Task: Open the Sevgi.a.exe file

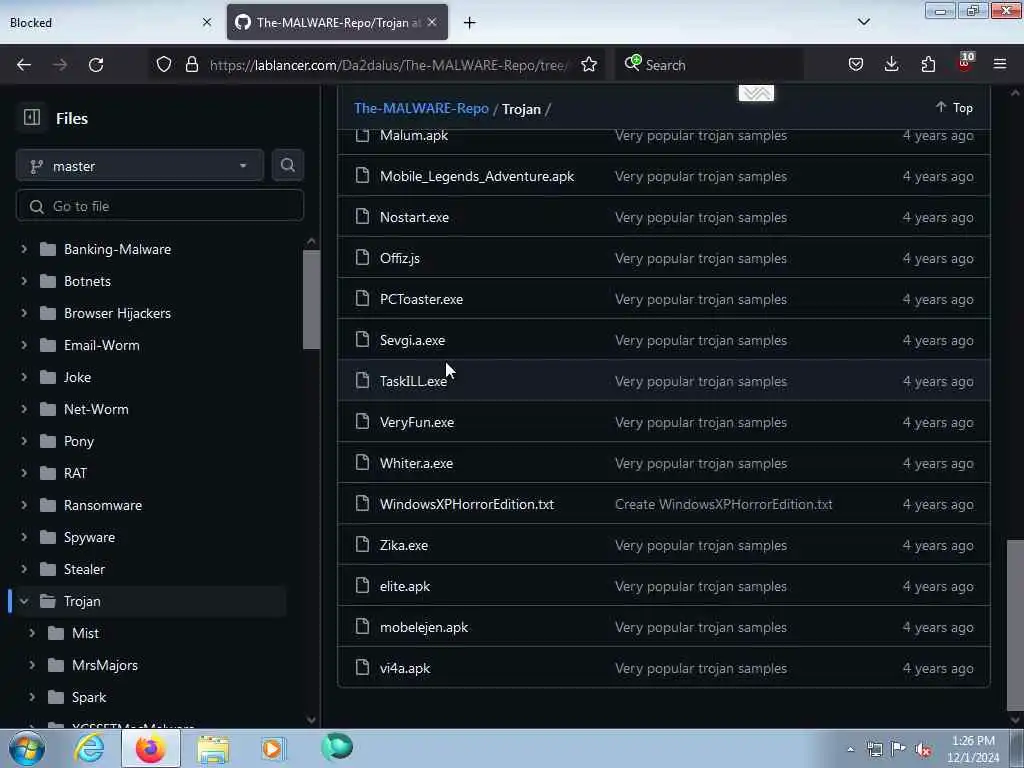Action: (412, 341)
